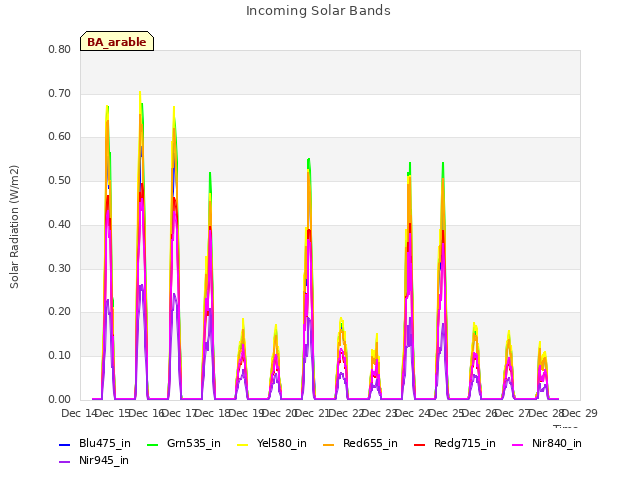Click the Dec 29 x-axis date label
The image size is (640, 480).
tap(580, 413)
